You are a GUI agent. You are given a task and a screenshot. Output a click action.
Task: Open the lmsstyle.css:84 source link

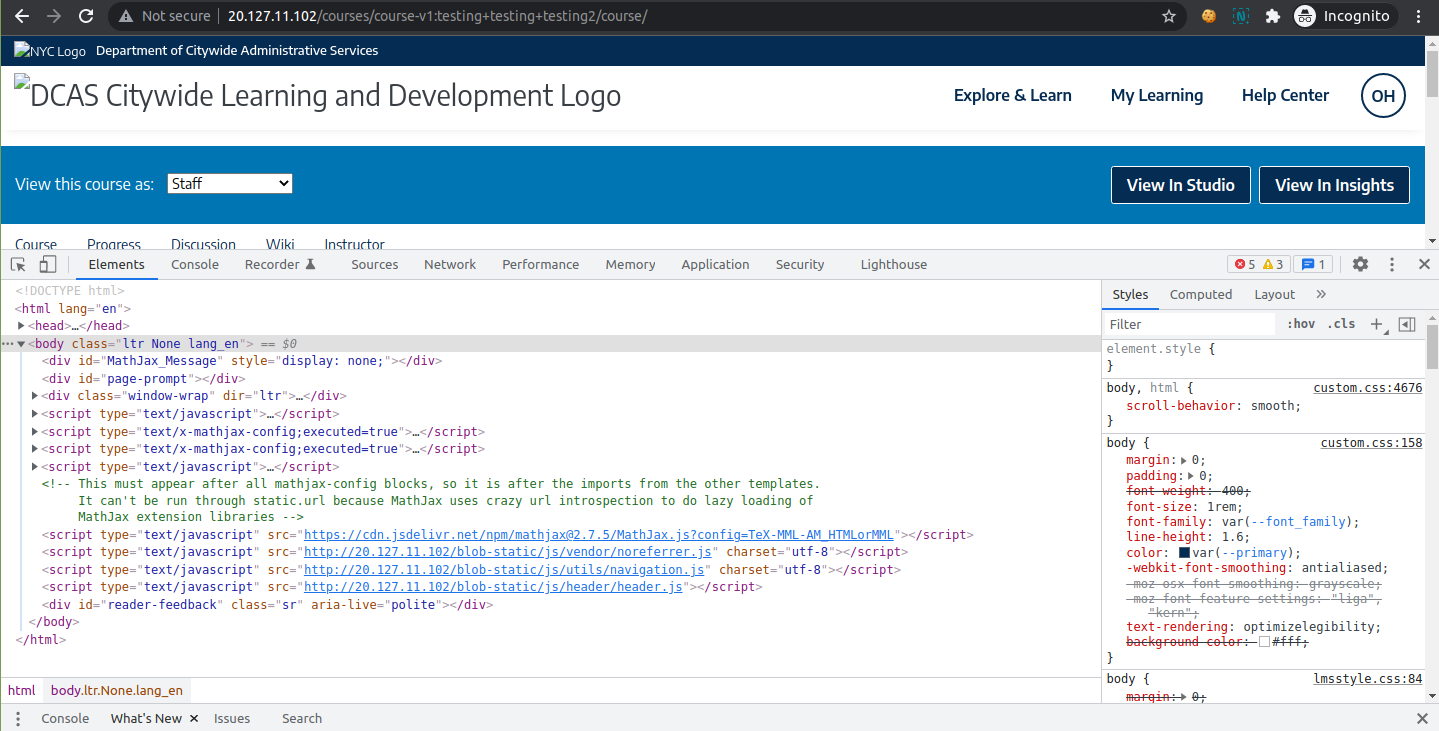pyautogui.click(x=1368, y=679)
